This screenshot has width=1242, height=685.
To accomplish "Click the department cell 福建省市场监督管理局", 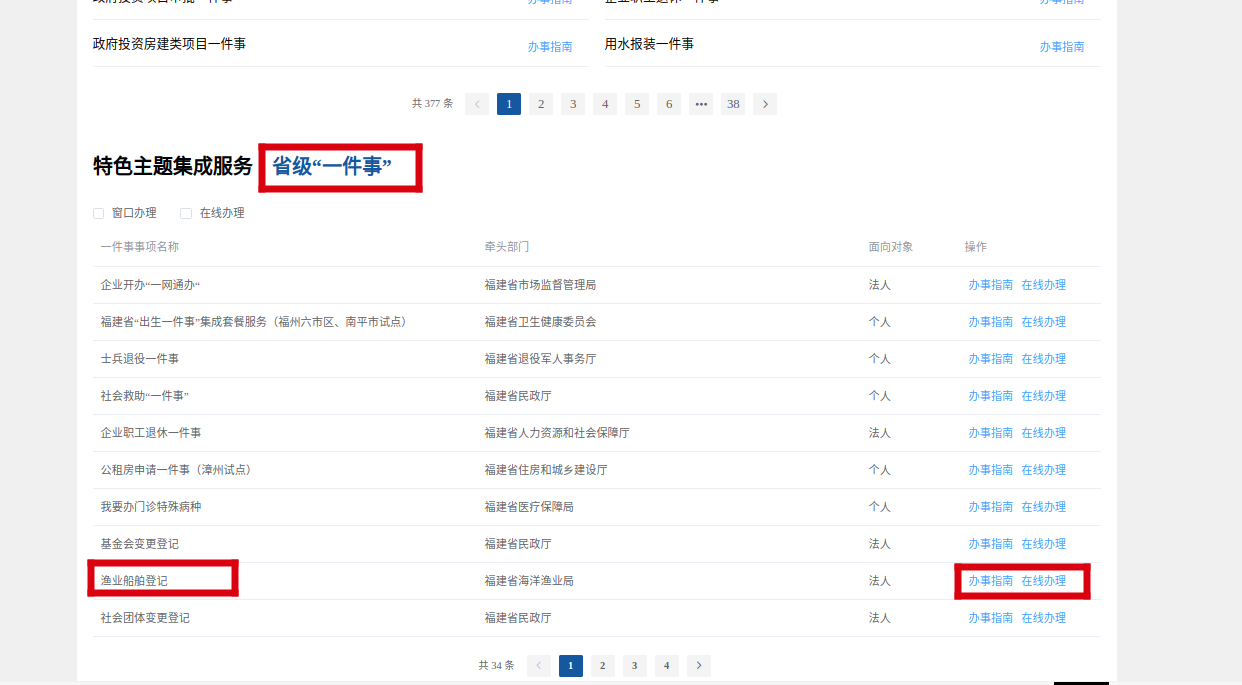I will point(540,285).
